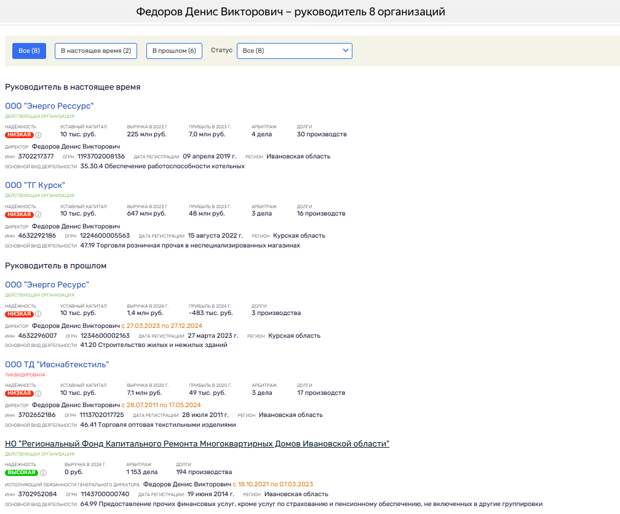Click activity '46.41 Торговля оптовая текстильными изделиями'
Screen dimensions: 620x514
coord(158,425)
